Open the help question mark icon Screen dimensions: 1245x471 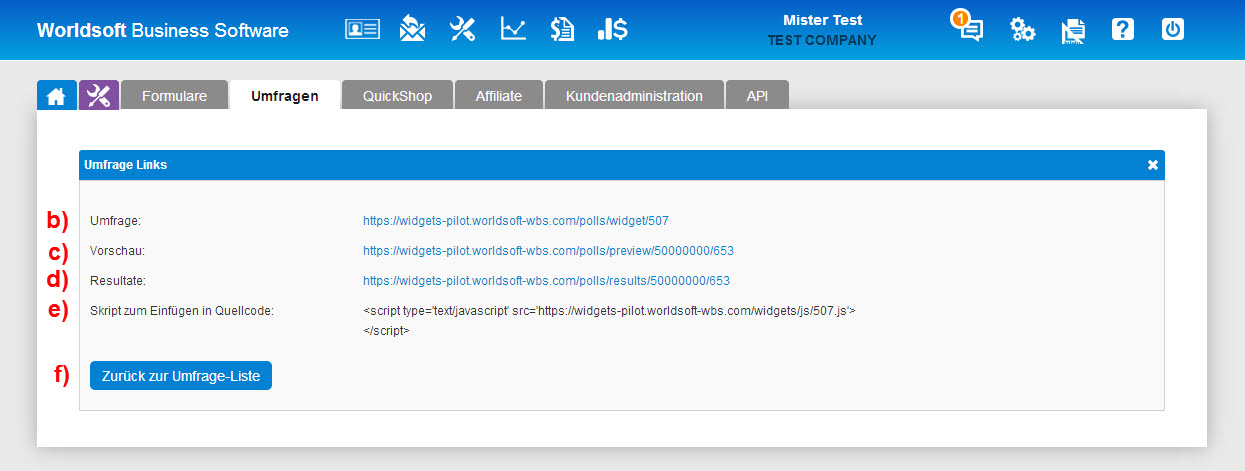[x=1123, y=29]
